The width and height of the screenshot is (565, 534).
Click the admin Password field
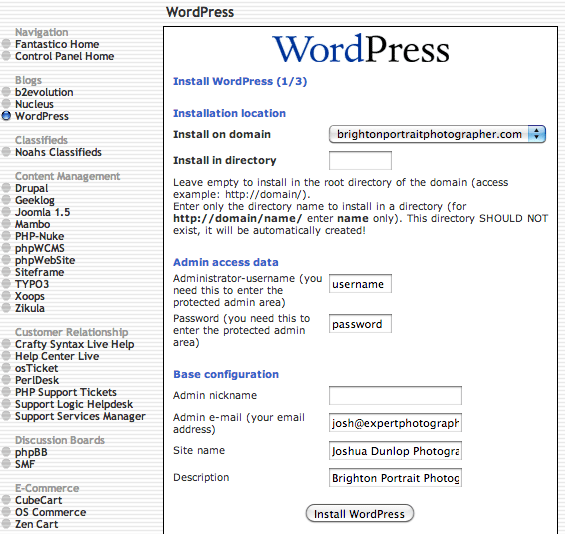coord(360,324)
